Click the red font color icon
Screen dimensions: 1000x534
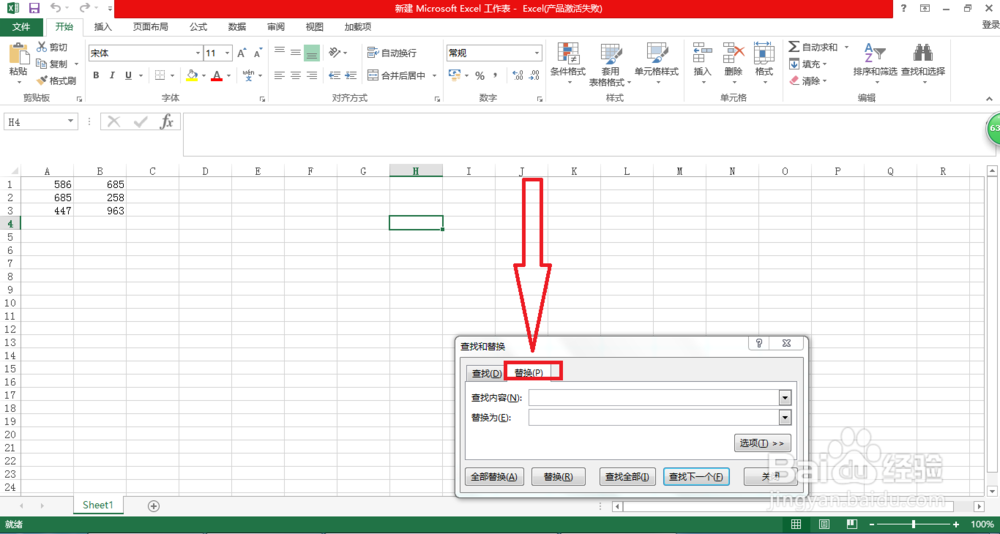coord(216,75)
